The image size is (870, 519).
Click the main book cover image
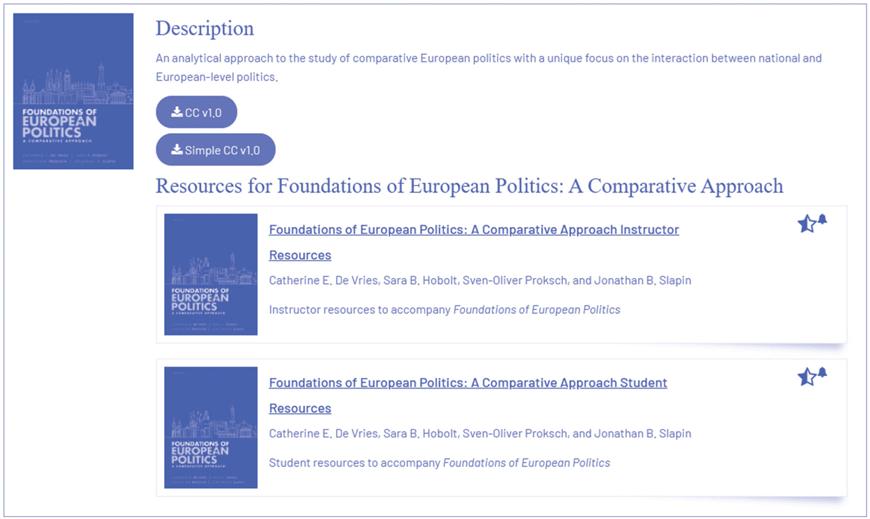point(73,91)
